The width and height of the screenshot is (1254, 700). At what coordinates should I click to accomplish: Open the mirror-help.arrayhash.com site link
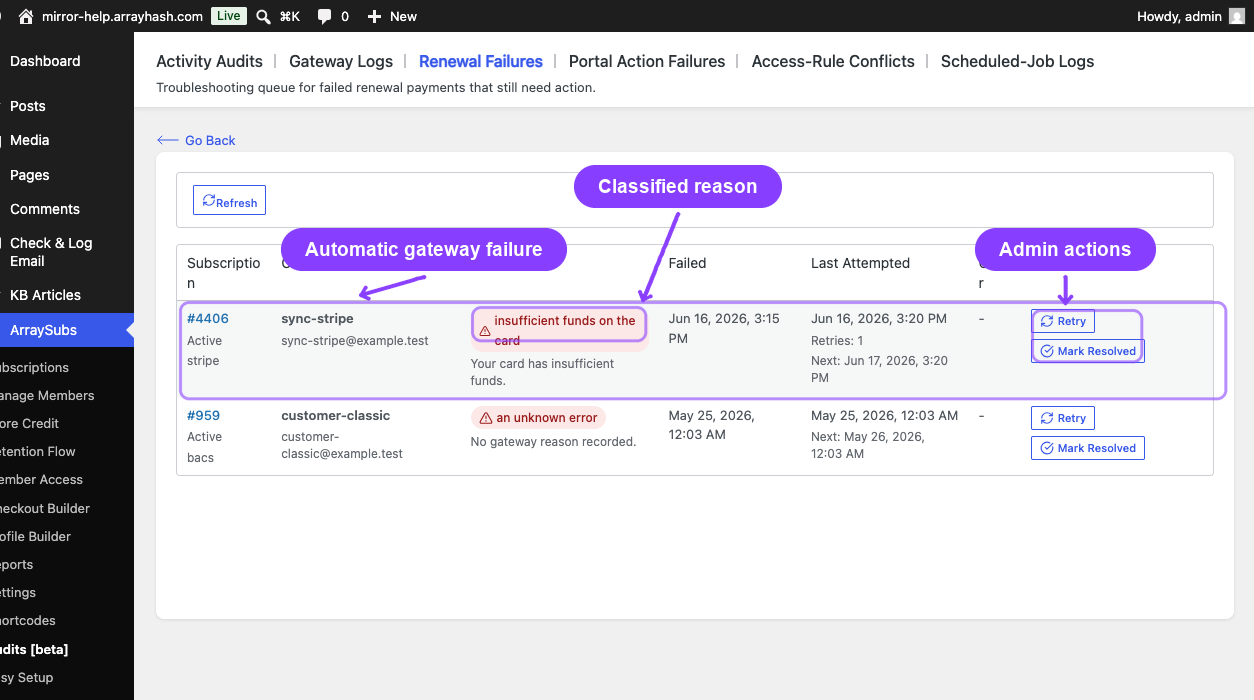pos(122,16)
